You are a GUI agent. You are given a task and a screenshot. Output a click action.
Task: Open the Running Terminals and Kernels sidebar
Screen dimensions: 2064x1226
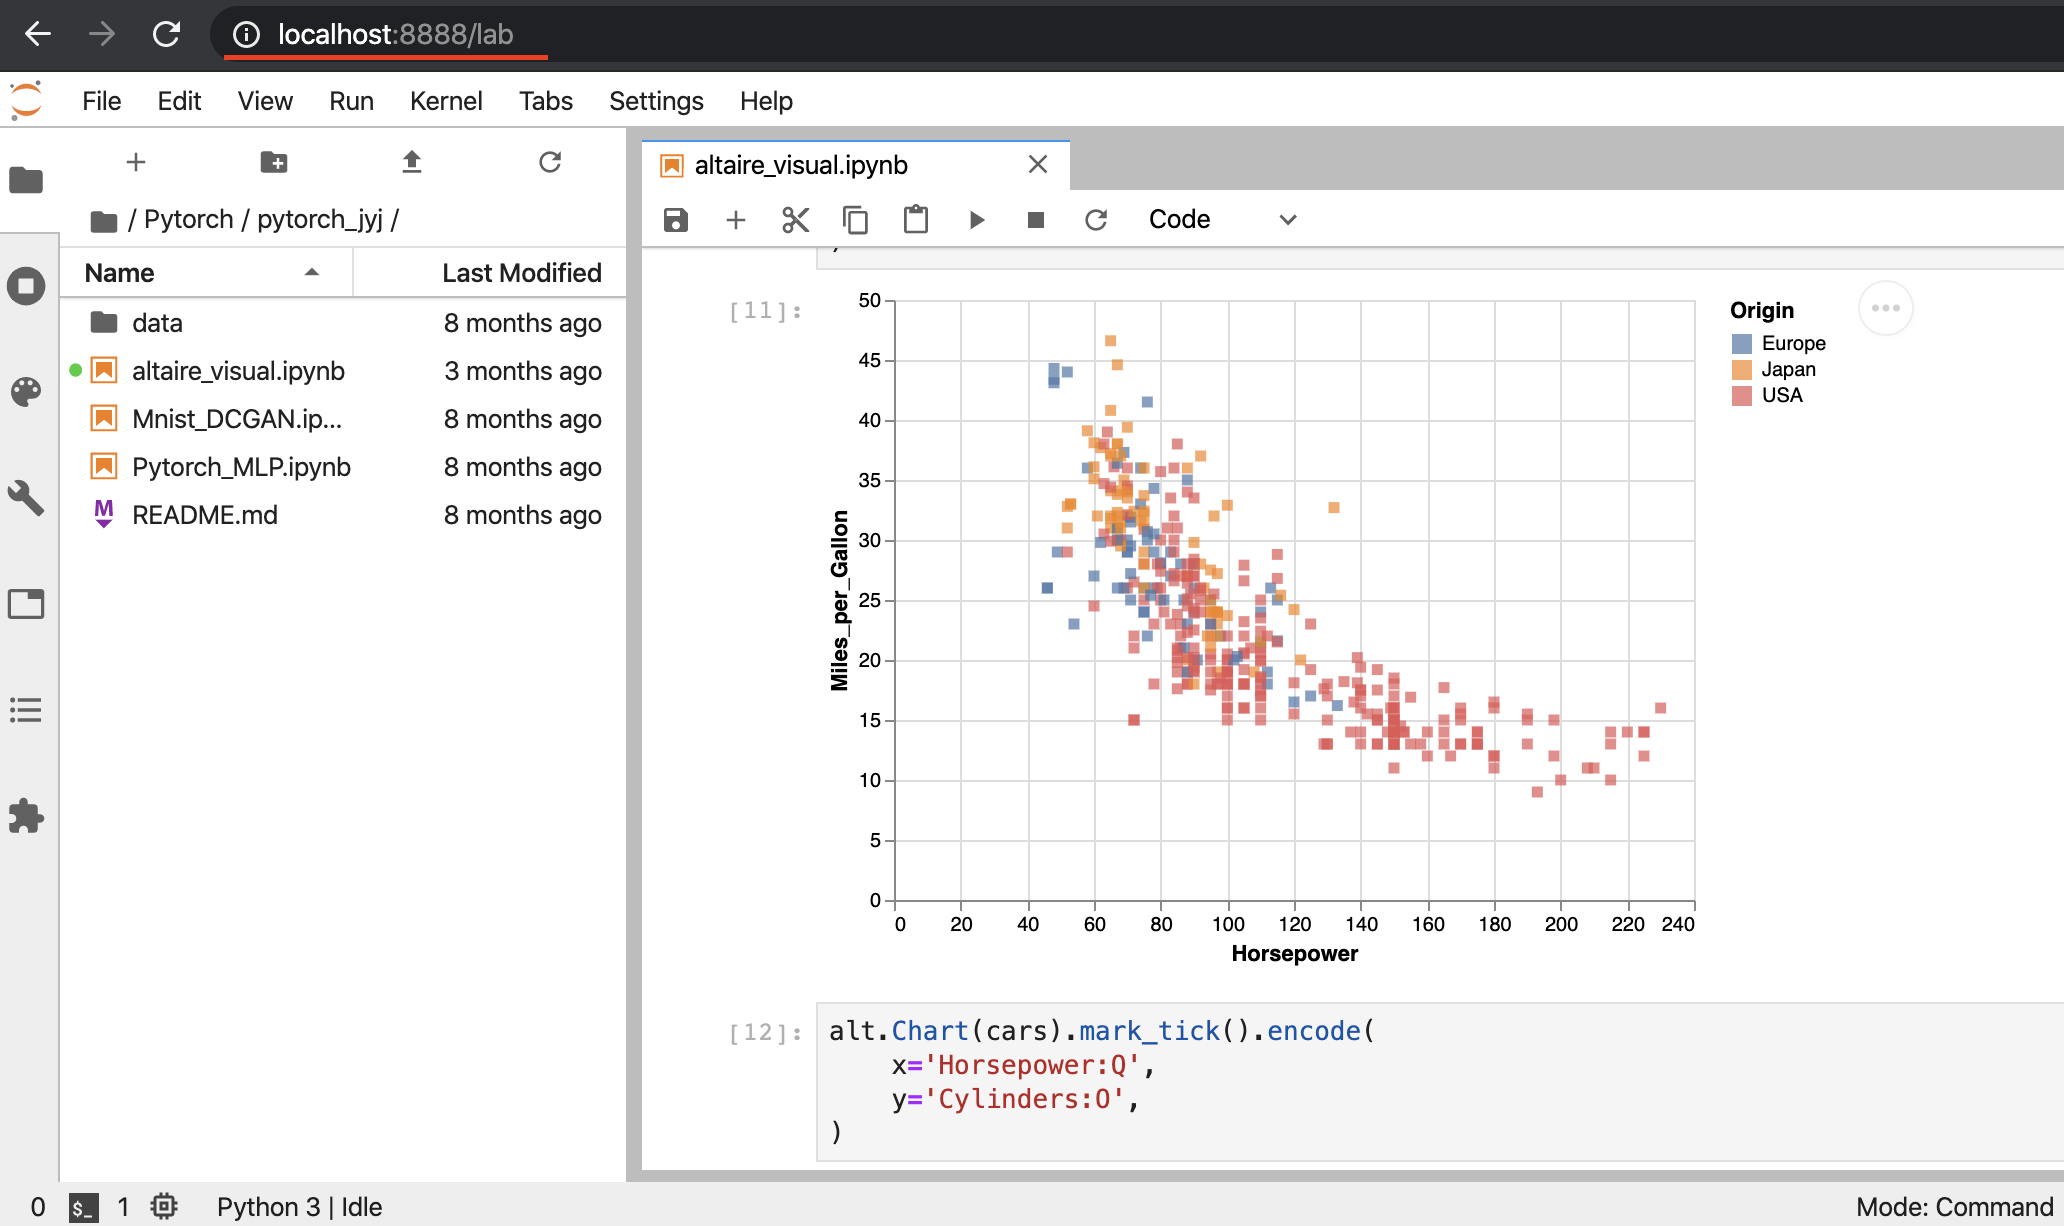coord(26,287)
